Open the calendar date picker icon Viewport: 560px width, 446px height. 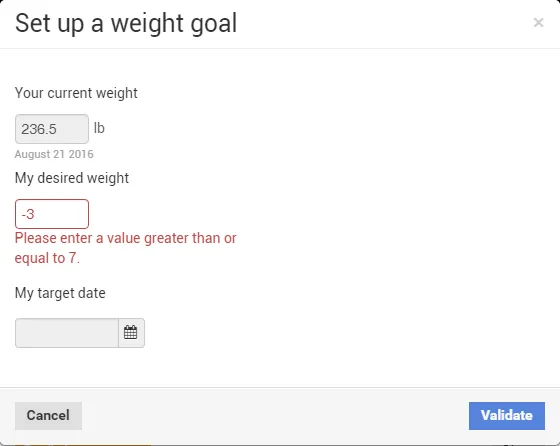pos(131,333)
